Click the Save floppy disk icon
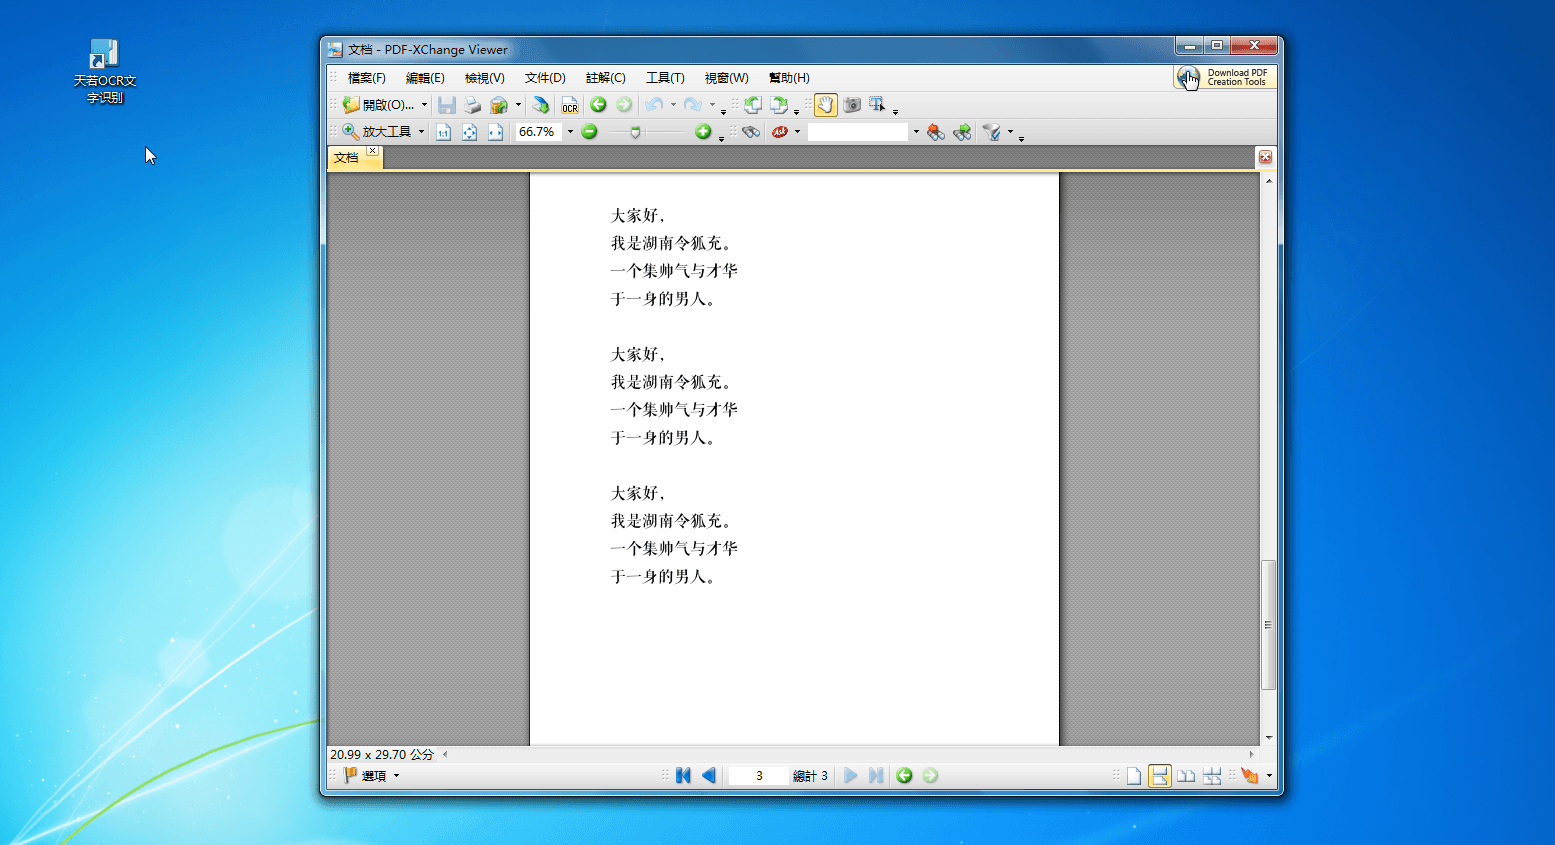The height and width of the screenshot is (845, 1555). click(447, 105)
